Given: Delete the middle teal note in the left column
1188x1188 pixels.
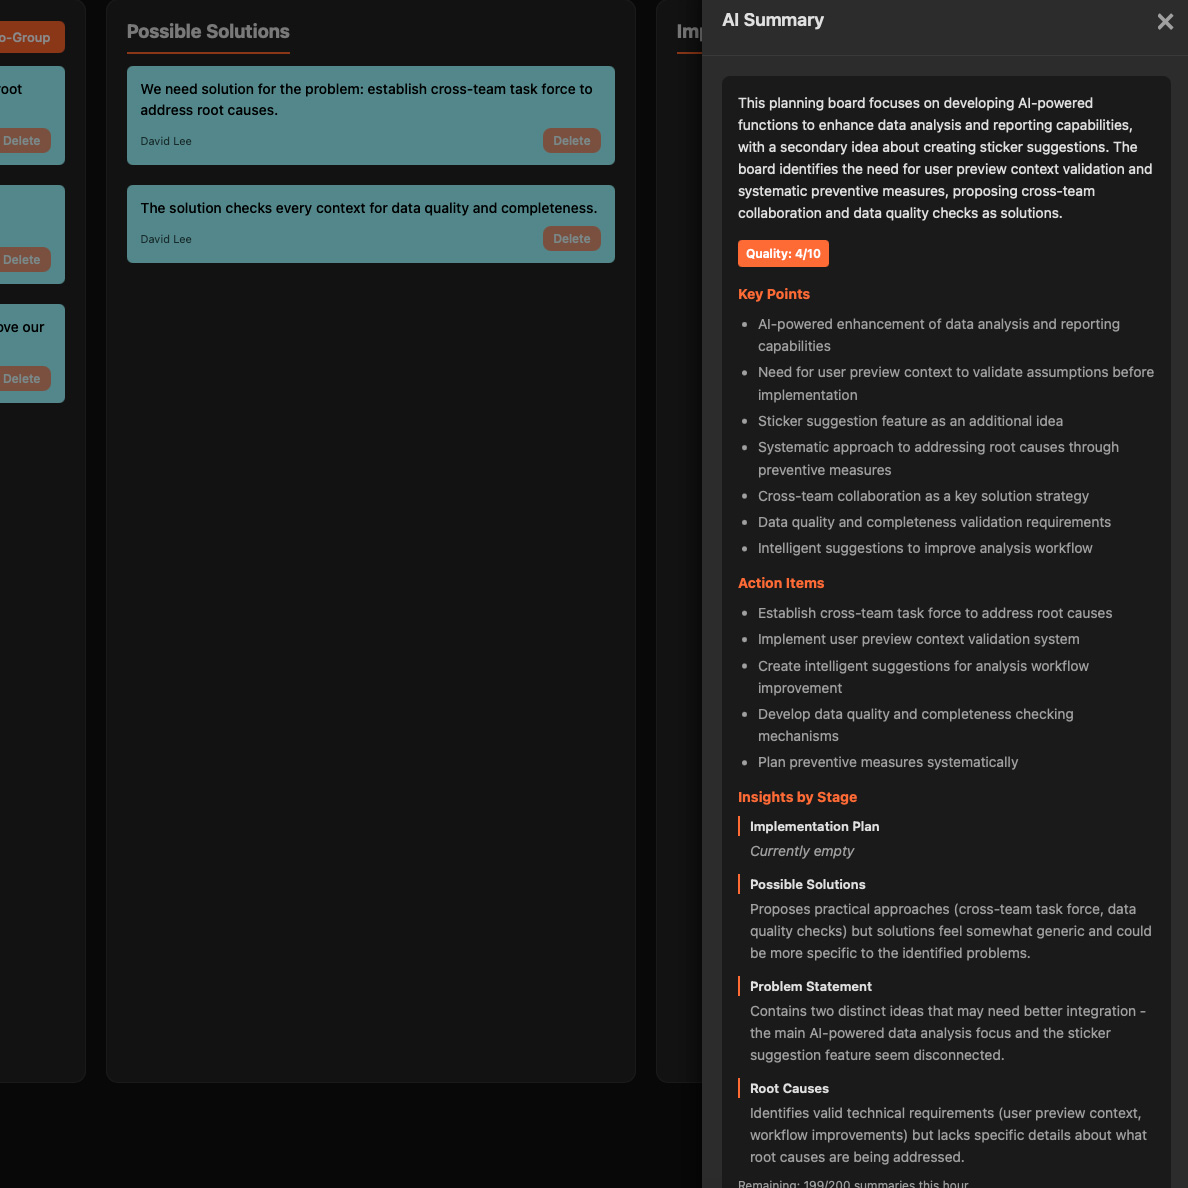Looking at the screenshot, I should click(x=21, y=259).
